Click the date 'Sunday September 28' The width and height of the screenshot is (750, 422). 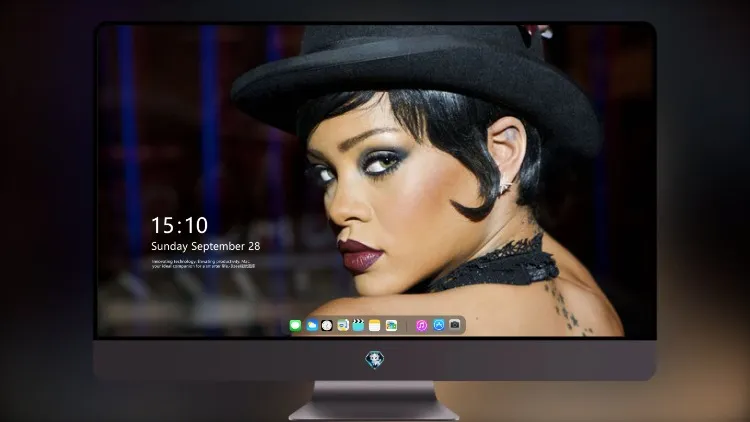(206, 246)
